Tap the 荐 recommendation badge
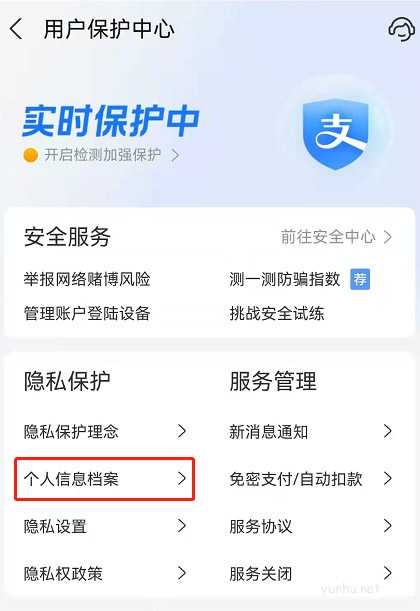 tap(360, 279)
